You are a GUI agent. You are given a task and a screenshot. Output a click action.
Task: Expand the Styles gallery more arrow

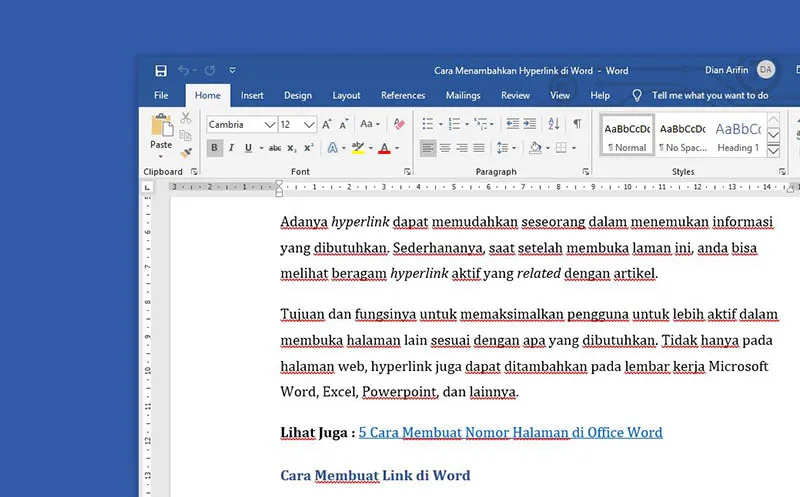point(773,149)
